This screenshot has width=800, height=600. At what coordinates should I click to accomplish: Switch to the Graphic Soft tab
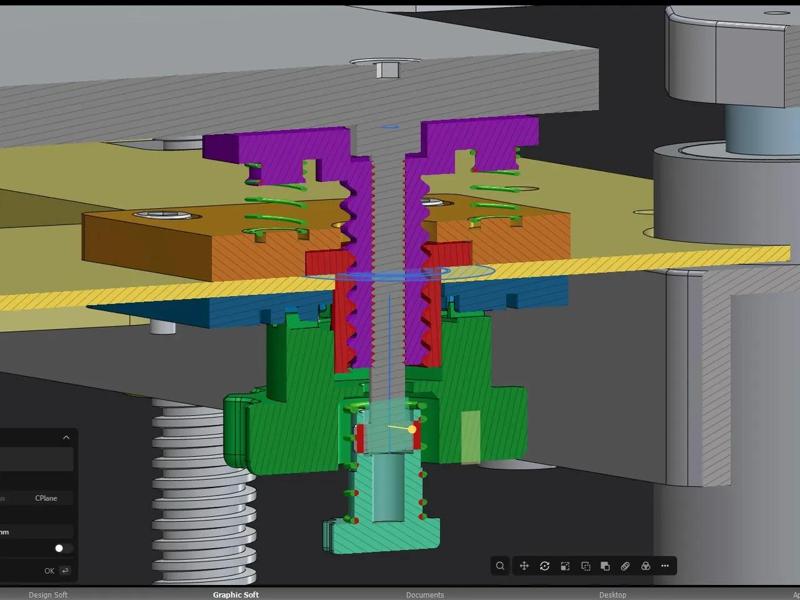coord(236,595)
